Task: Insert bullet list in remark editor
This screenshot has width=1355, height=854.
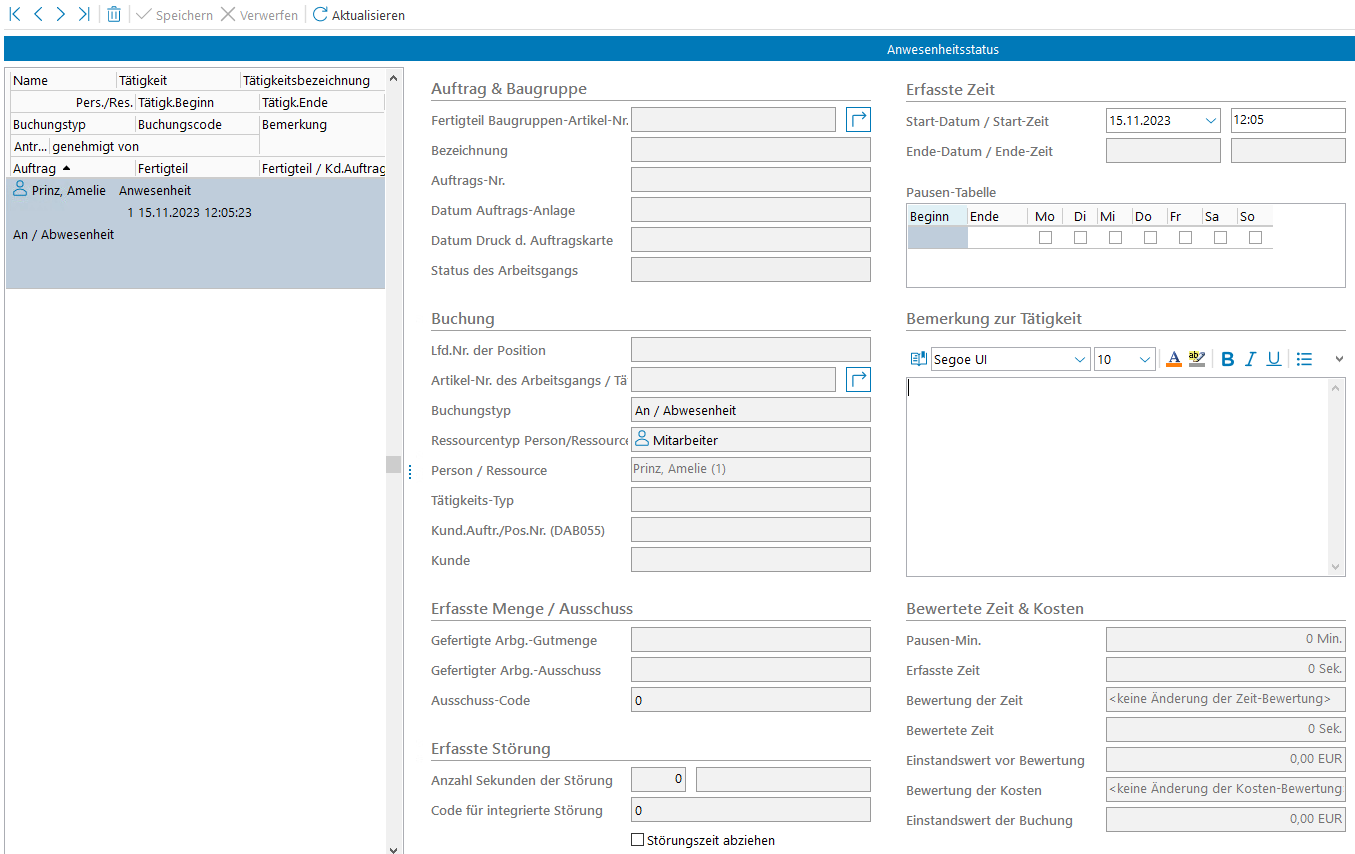Action: coord(1304,360)
